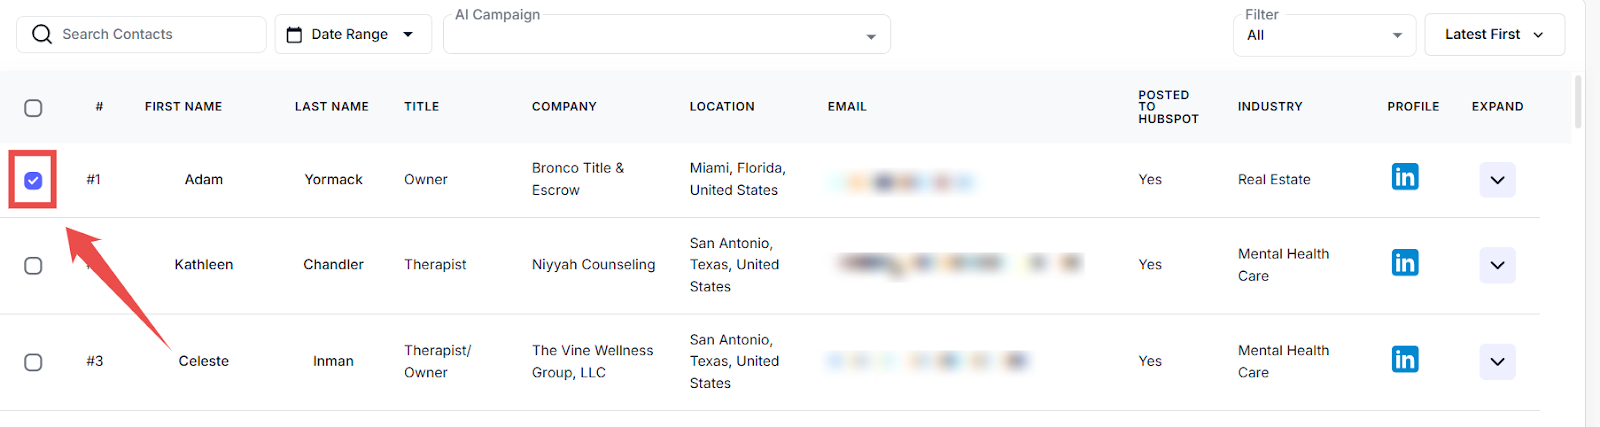This screenshot has height=427, width=1600.
Task: Select Celeste Inman's row checkbox
Action: coord(33,362)
